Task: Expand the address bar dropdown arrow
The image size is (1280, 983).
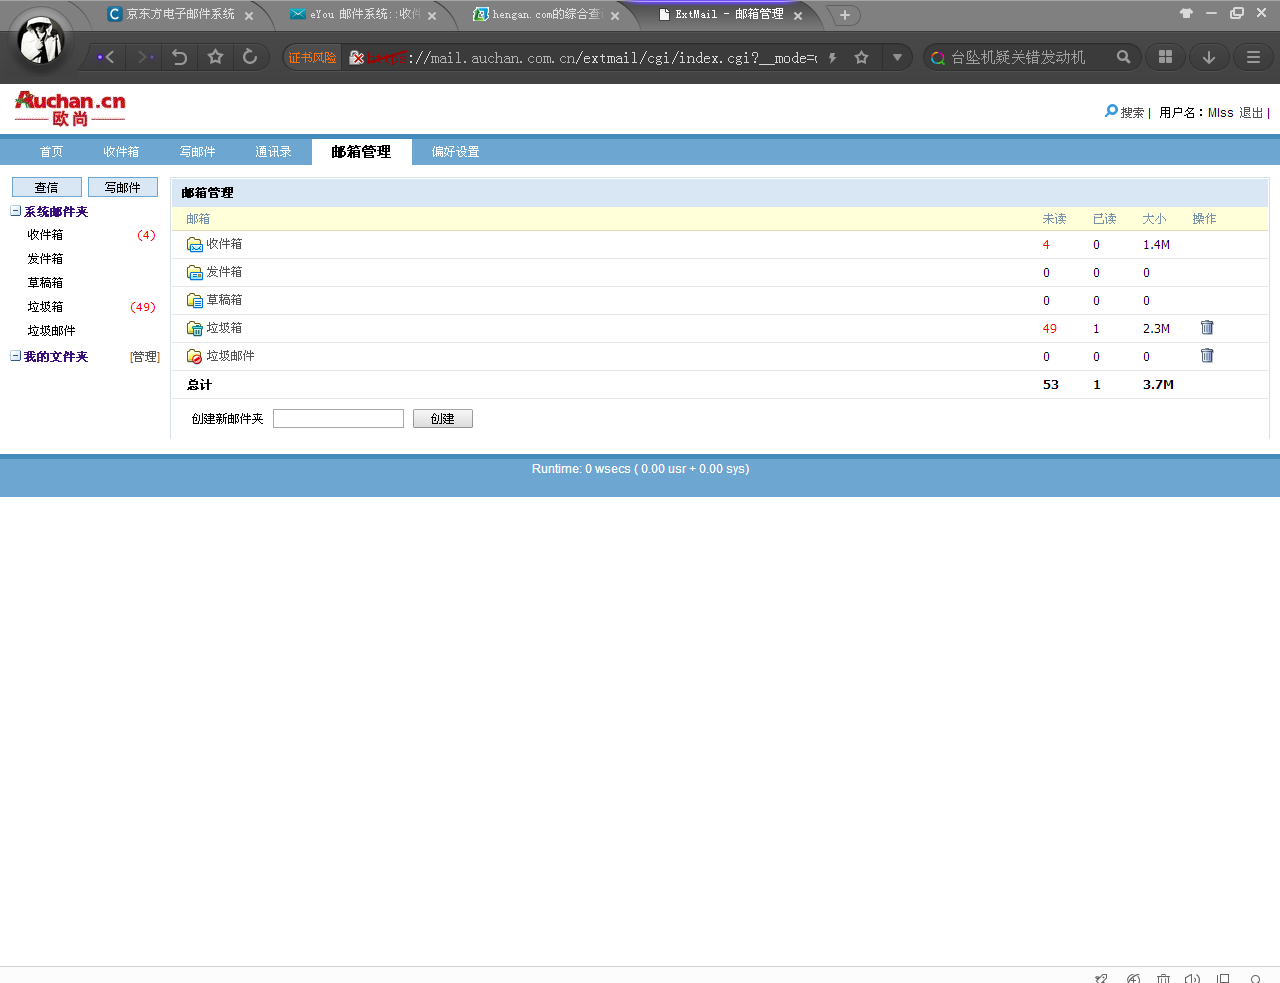Action: pyautogui.click(x=897, y=58)
